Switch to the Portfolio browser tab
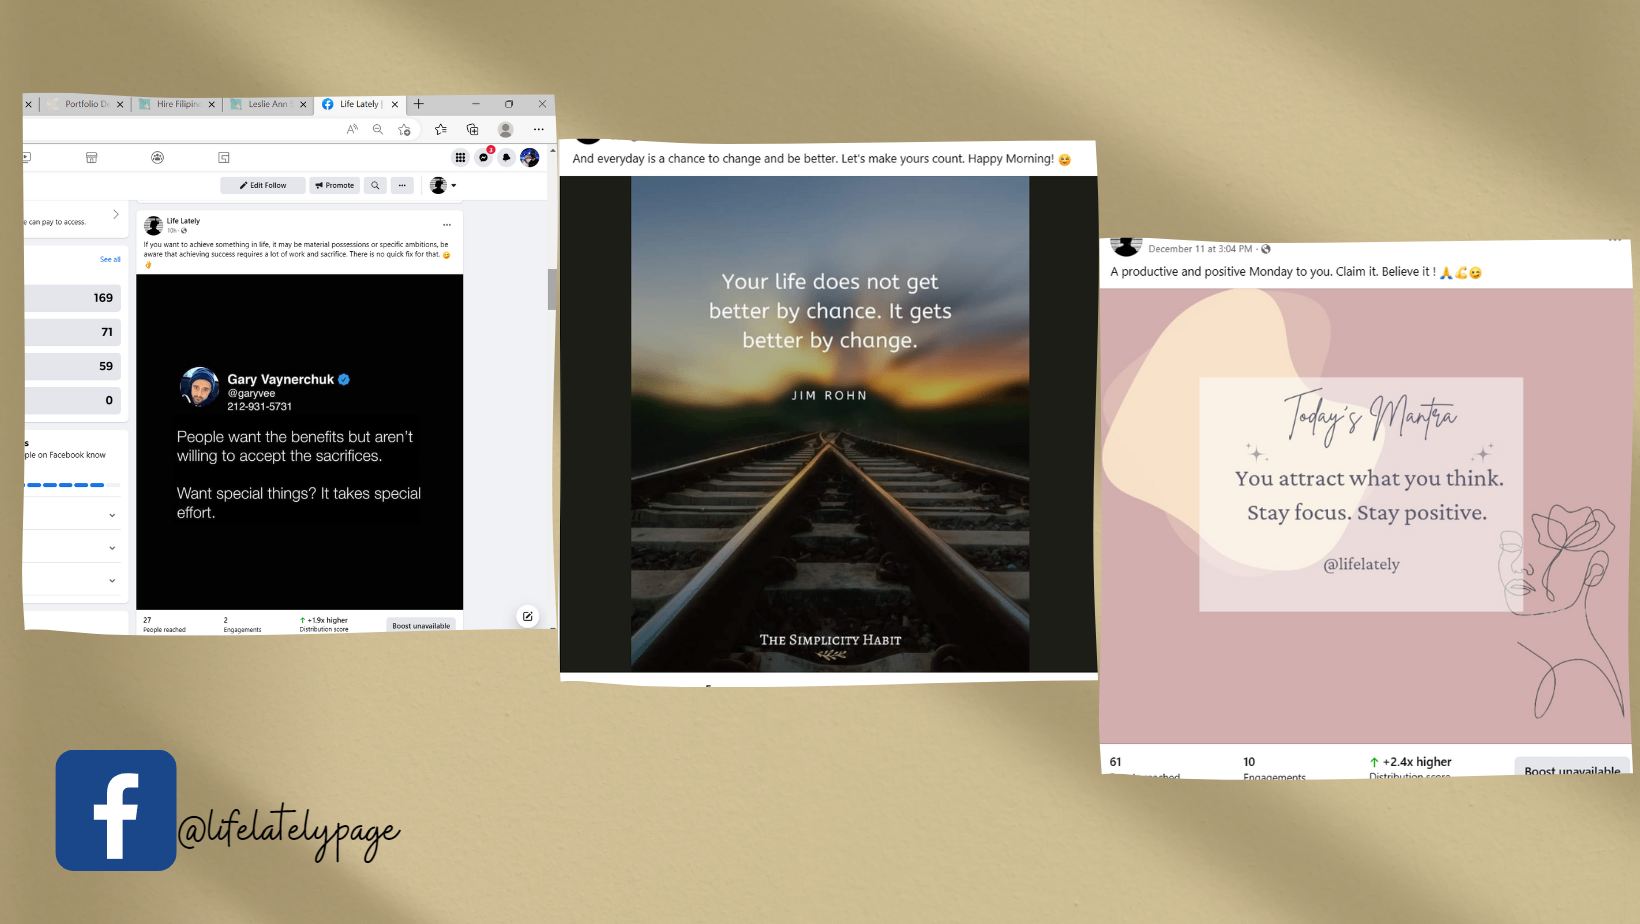1640x924 pixels. pyautogui.click(x=85, y=104)
